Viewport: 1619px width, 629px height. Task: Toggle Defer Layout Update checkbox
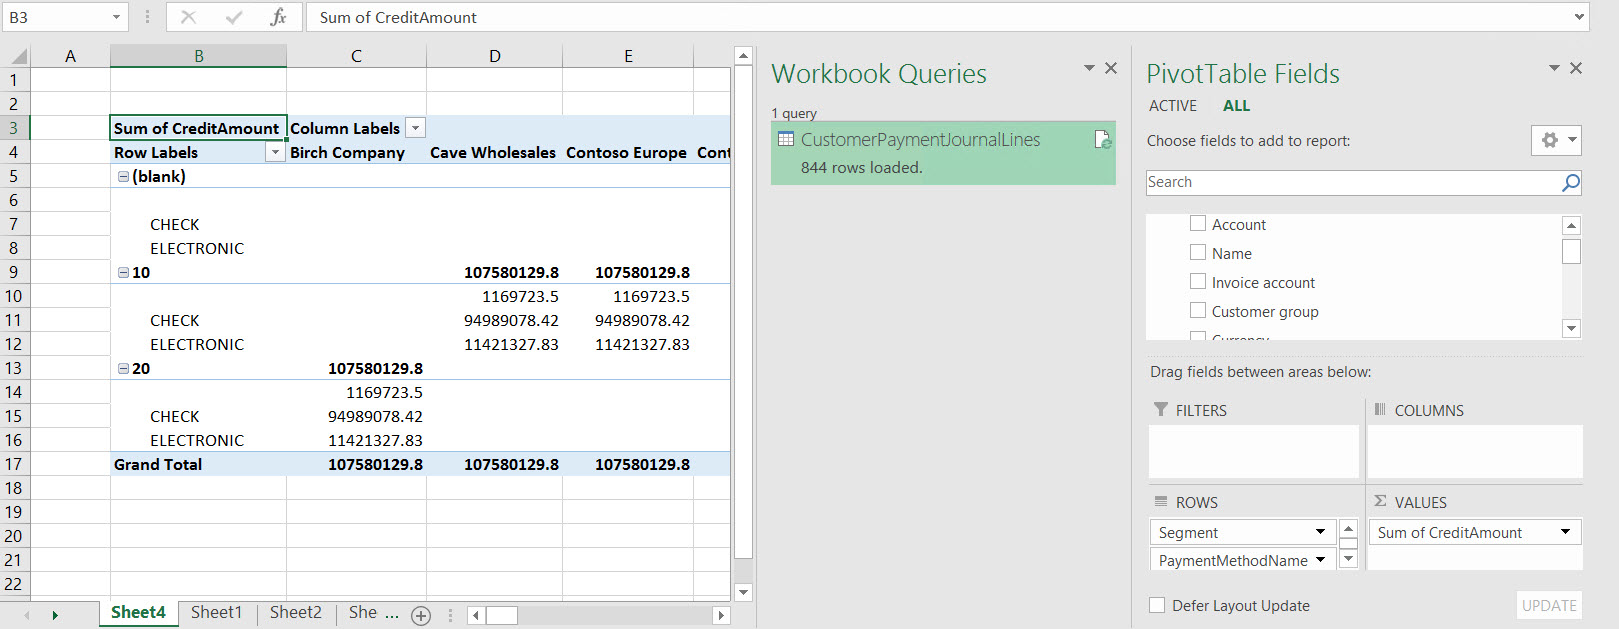pyautogui.click(x=1157, y=605)
